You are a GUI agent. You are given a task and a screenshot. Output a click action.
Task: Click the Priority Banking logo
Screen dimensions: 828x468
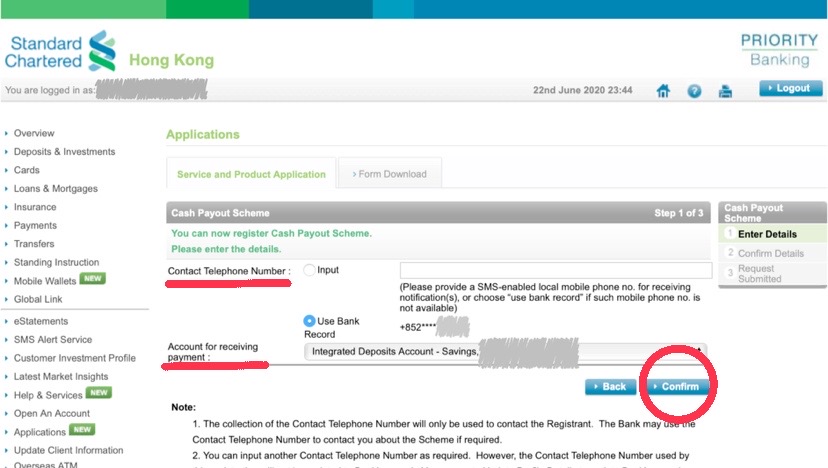coord(779,51)
